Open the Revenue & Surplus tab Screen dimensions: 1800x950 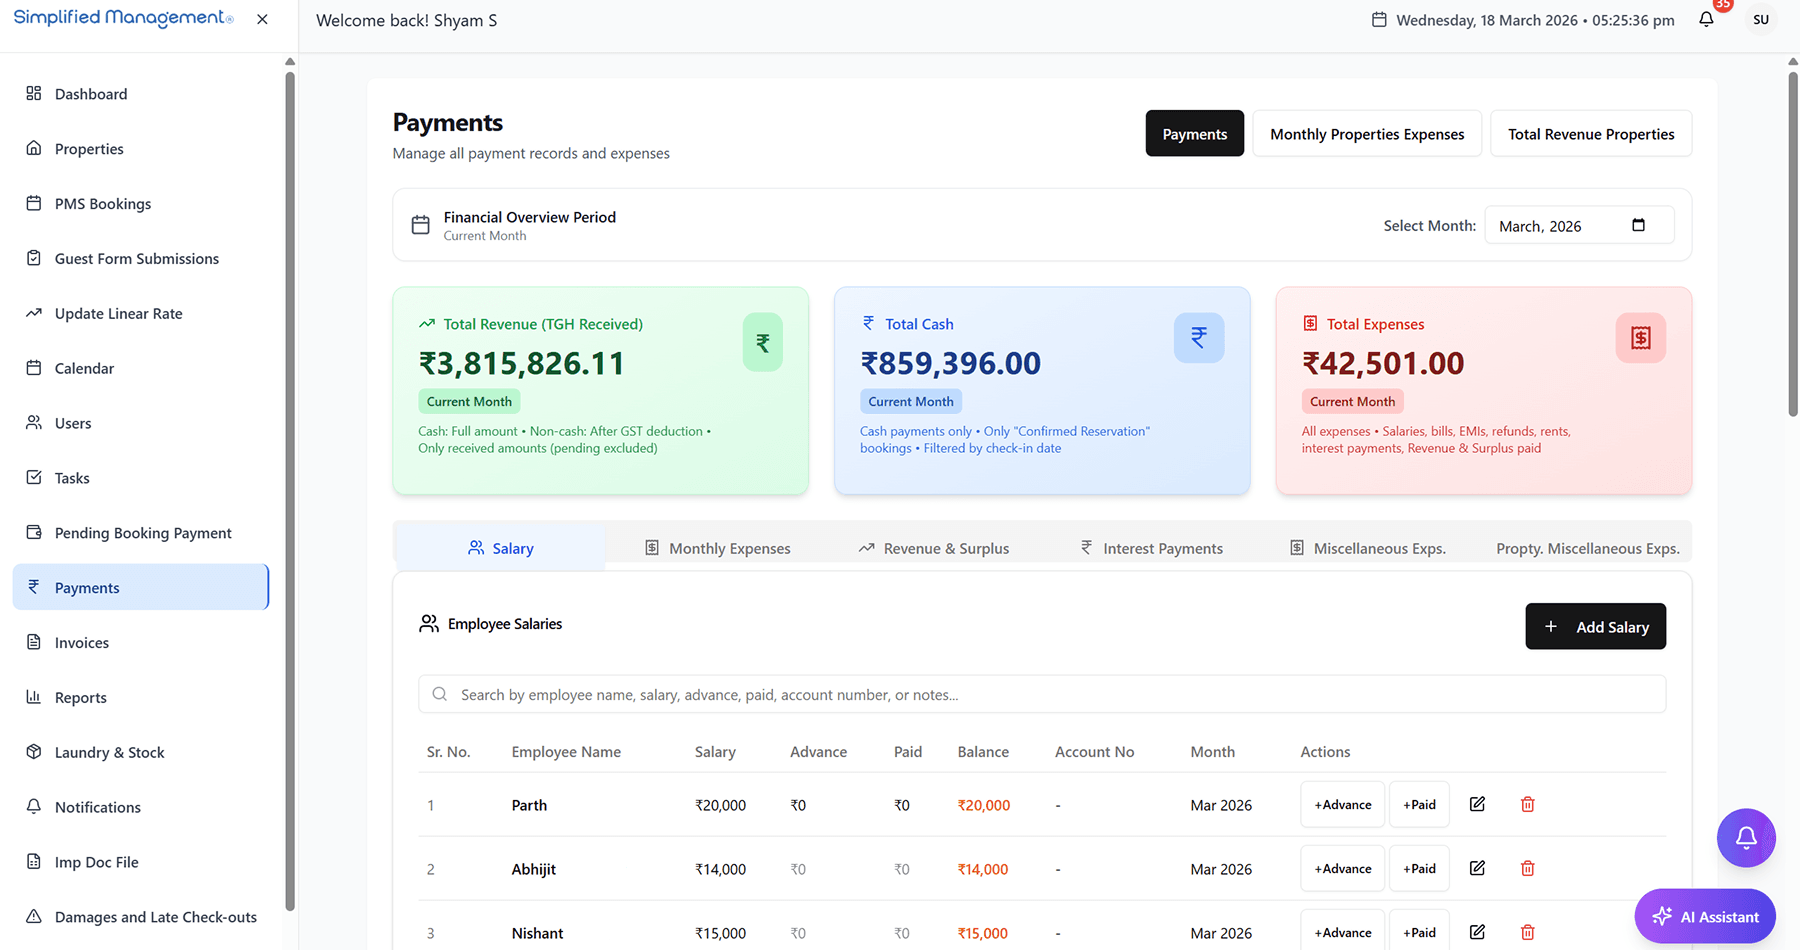(934, 548)
